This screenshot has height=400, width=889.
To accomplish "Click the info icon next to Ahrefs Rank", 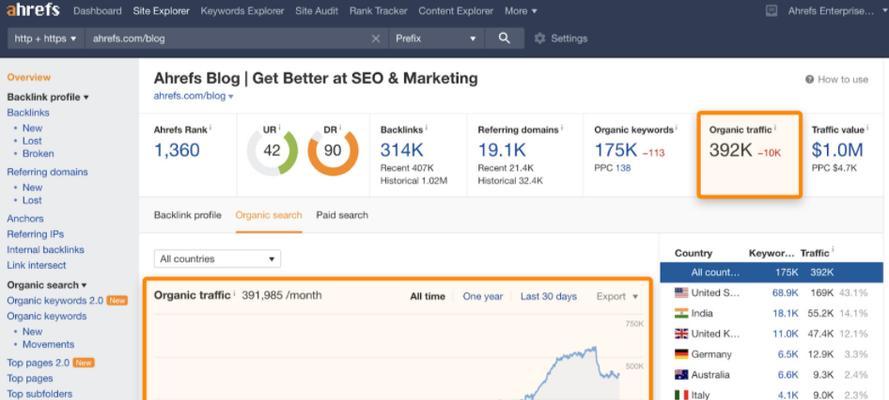I will tap(210, 129).
